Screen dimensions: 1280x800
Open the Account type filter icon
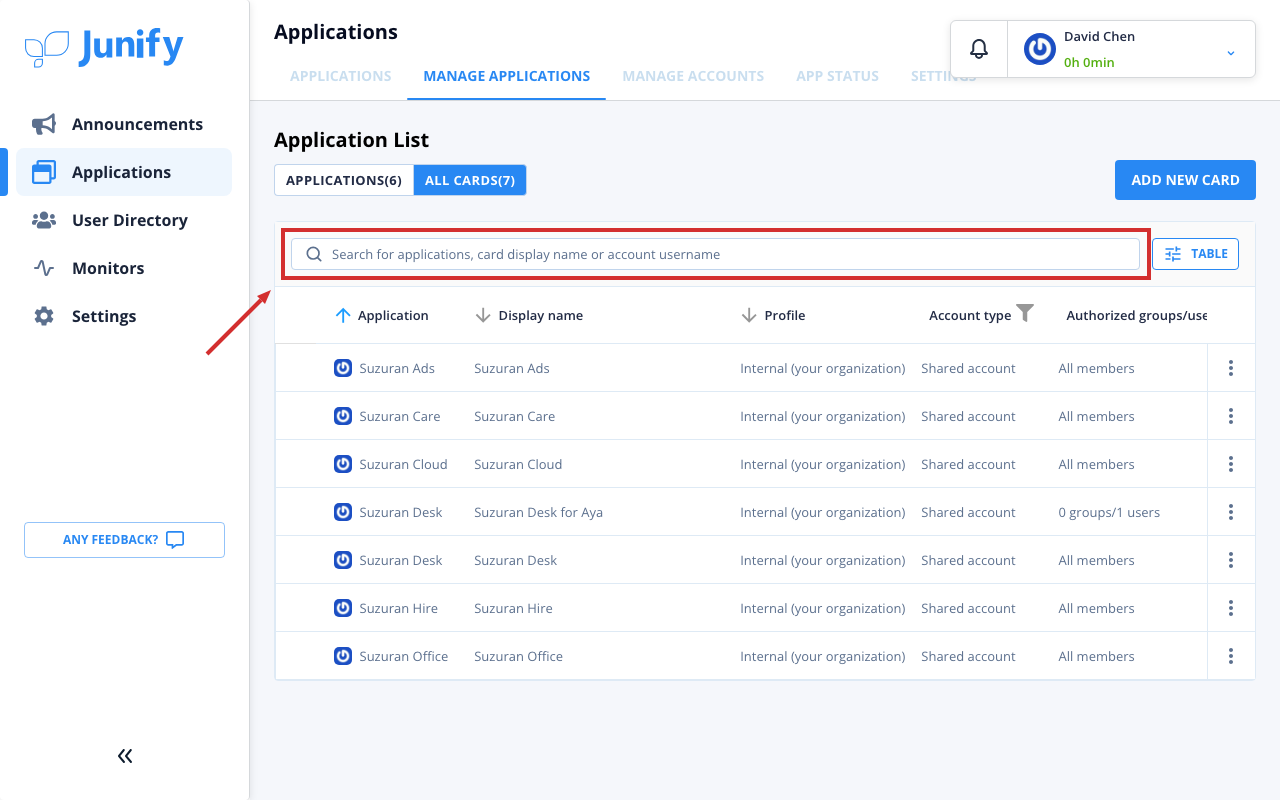[1025, 313]
